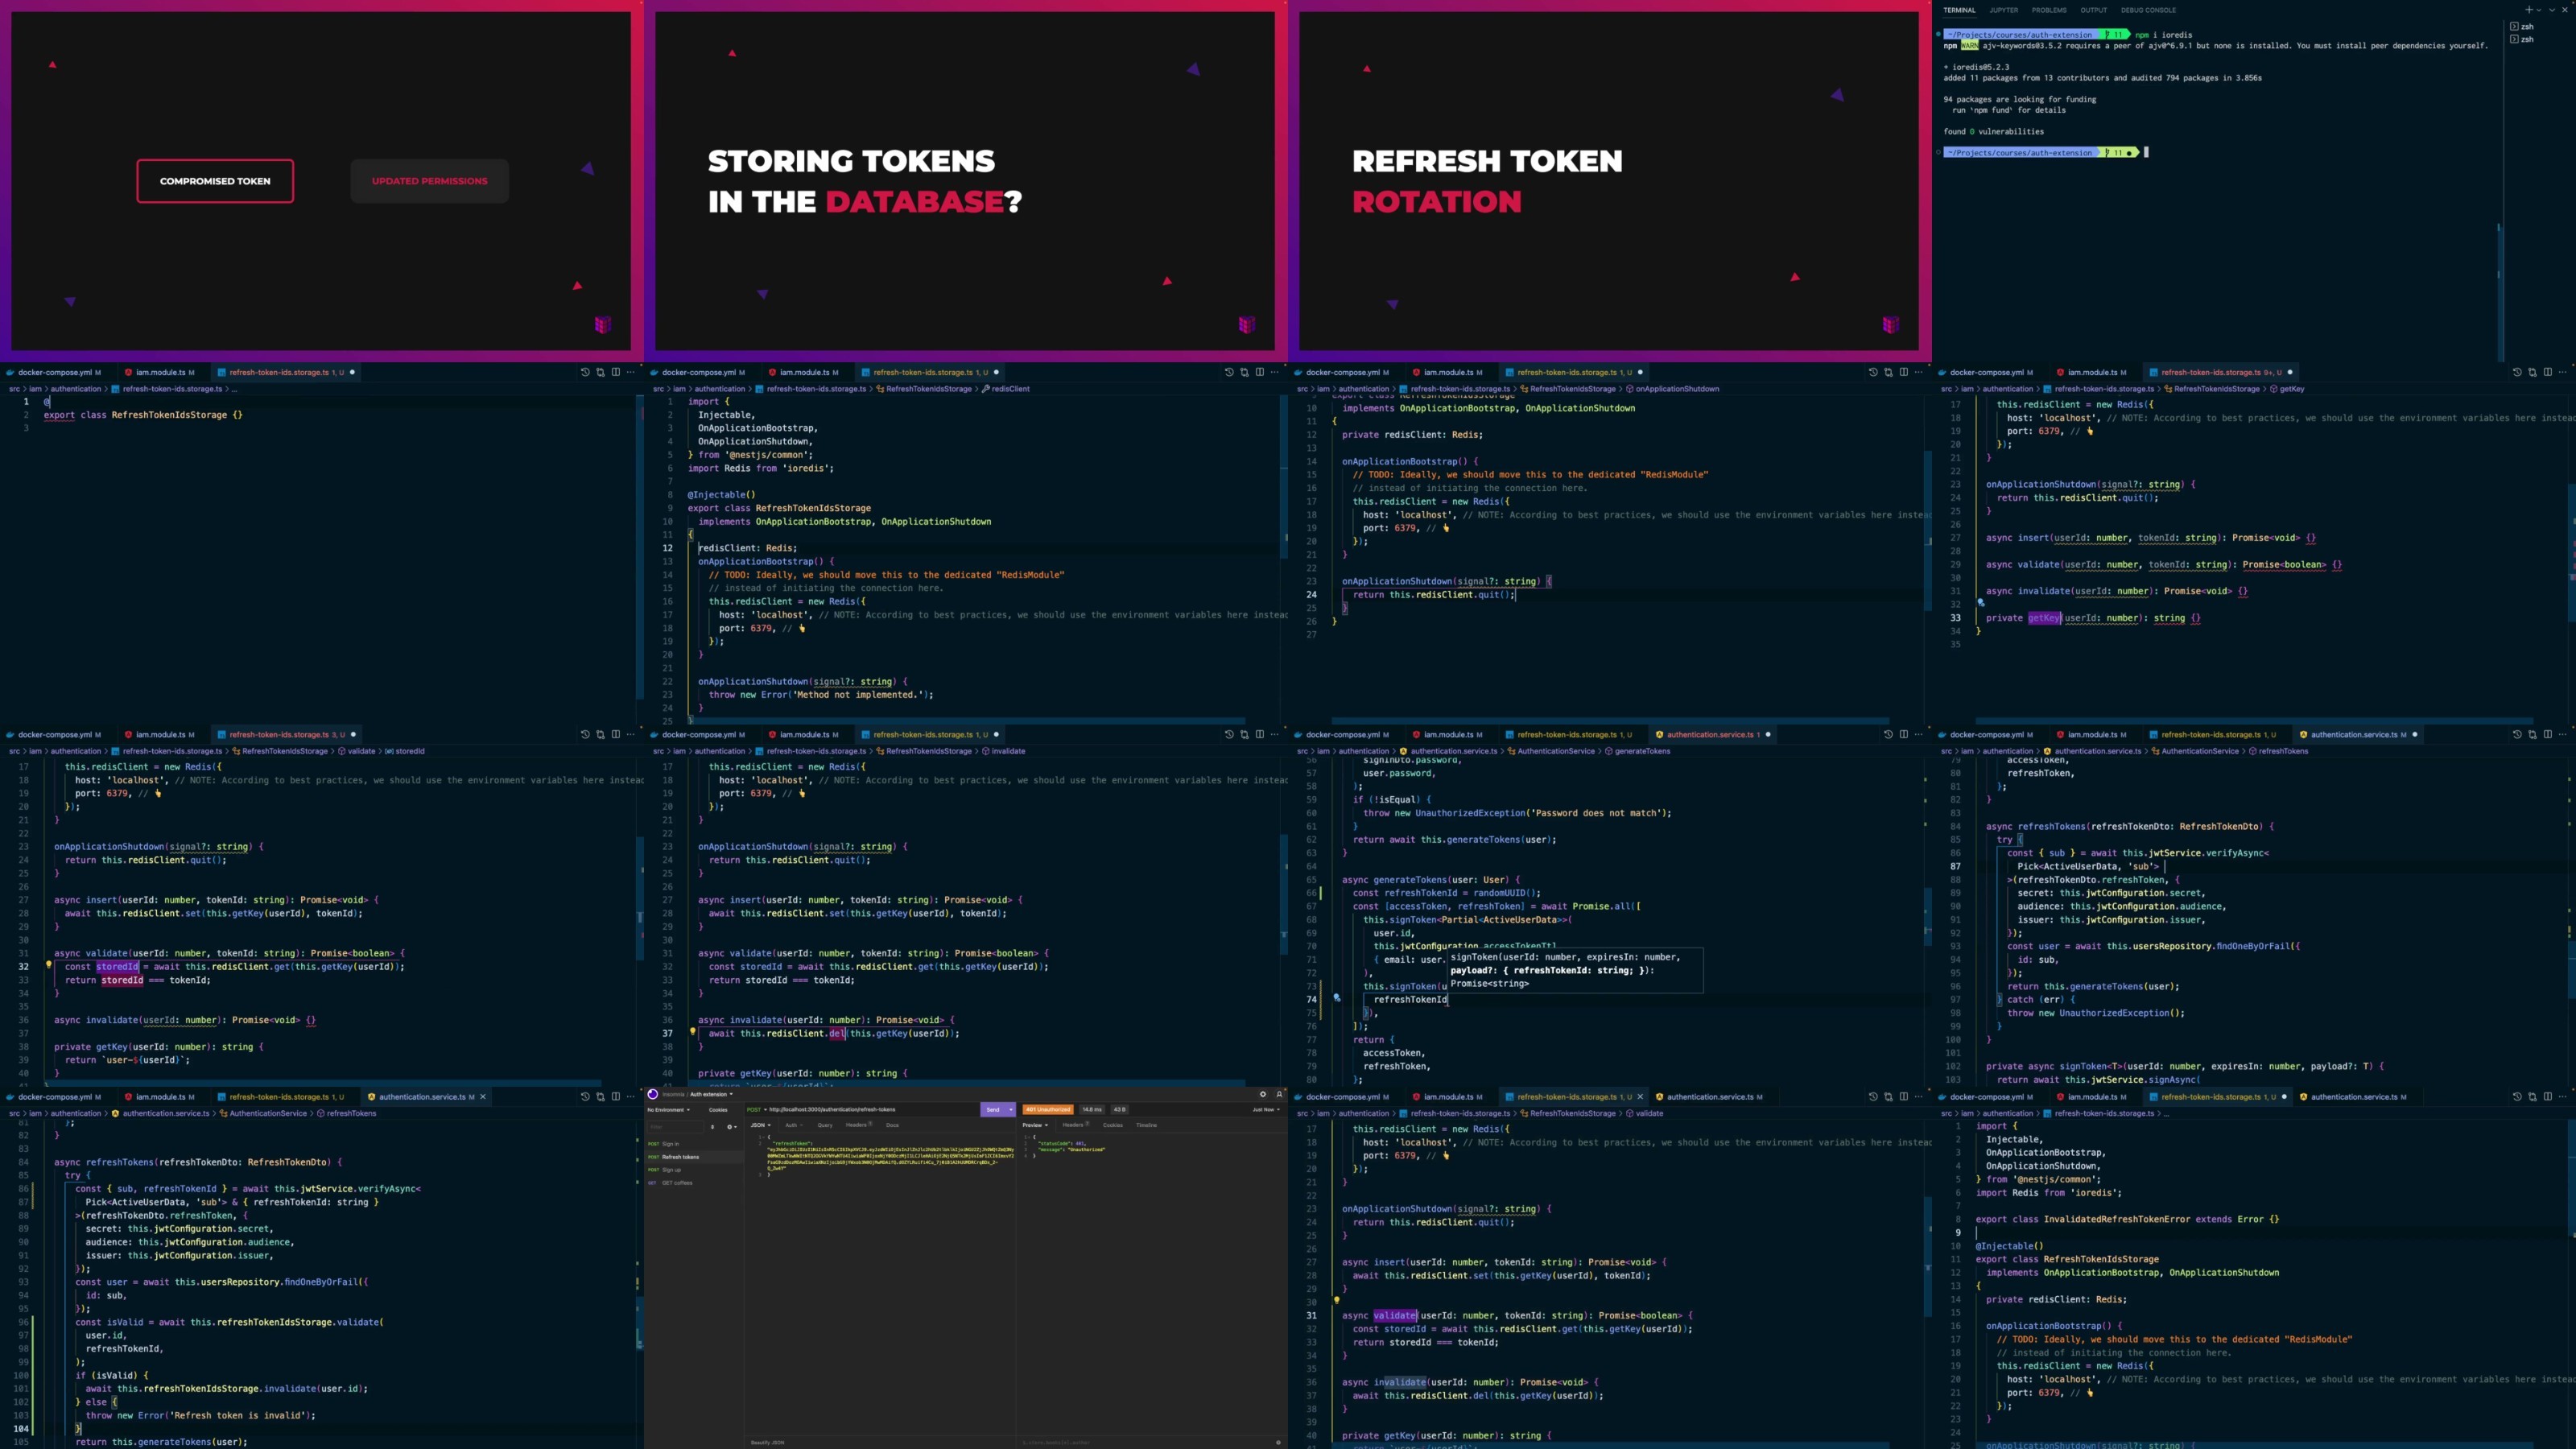Select the GET coffees request

point(694,1183)
